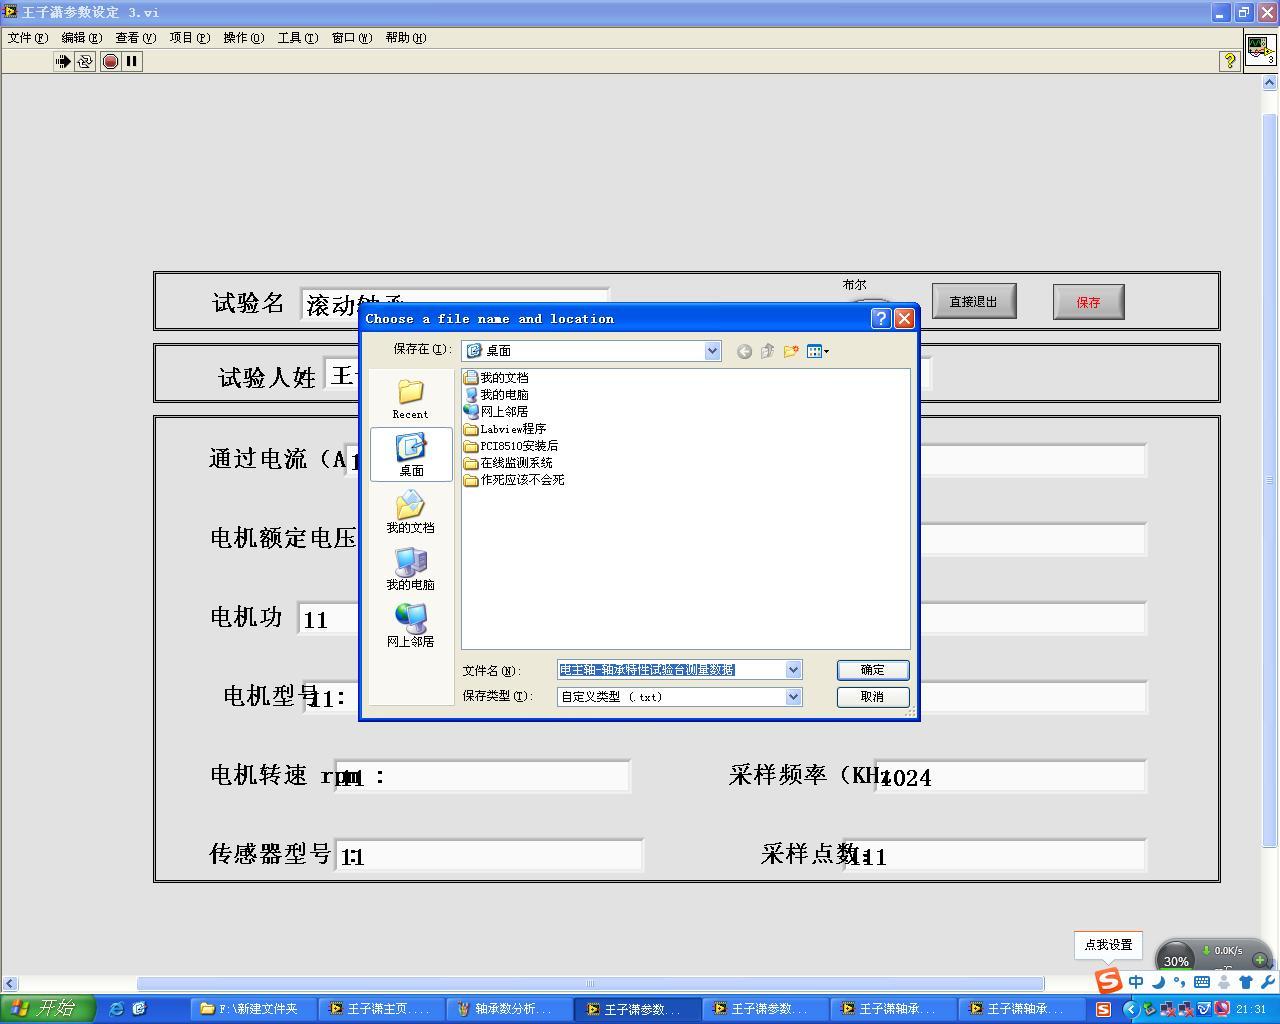
Task: Click the 开始 Start button
Action: pos(46,1008)
